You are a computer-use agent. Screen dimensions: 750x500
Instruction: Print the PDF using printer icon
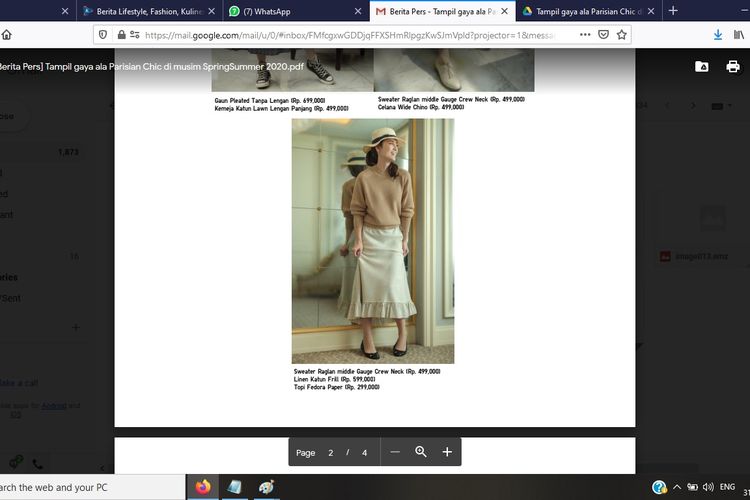pyautogui.click(x=732, y=67)
